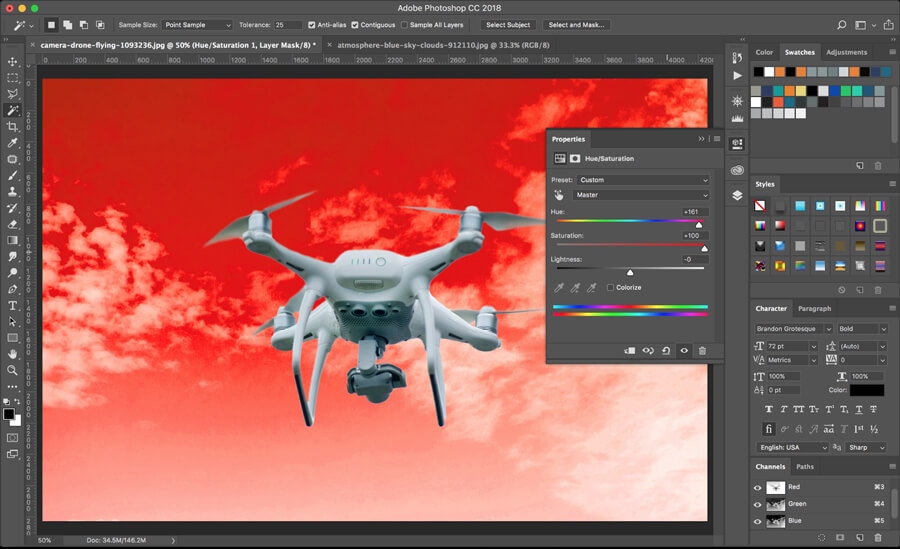
Task: Choose the Hand tool
Action: pyautogui.click(x=13, y=353)
